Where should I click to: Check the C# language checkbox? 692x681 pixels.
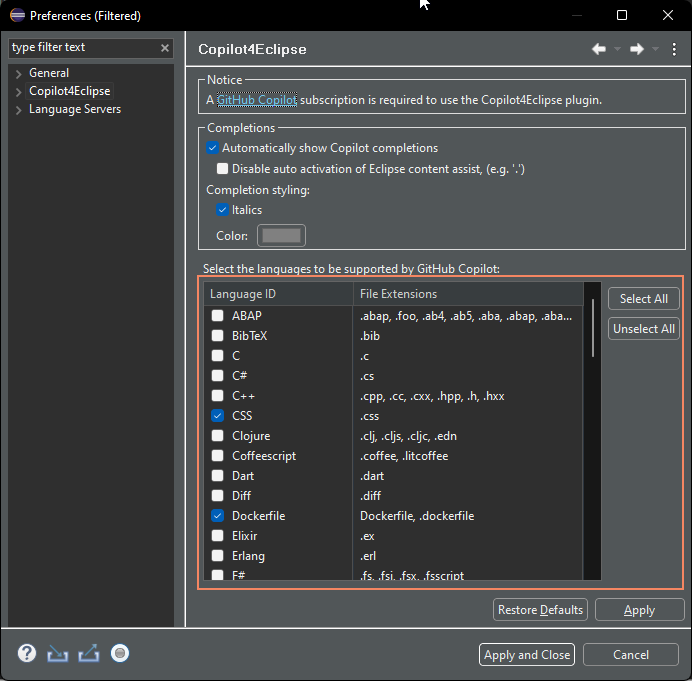pos(218,376)
